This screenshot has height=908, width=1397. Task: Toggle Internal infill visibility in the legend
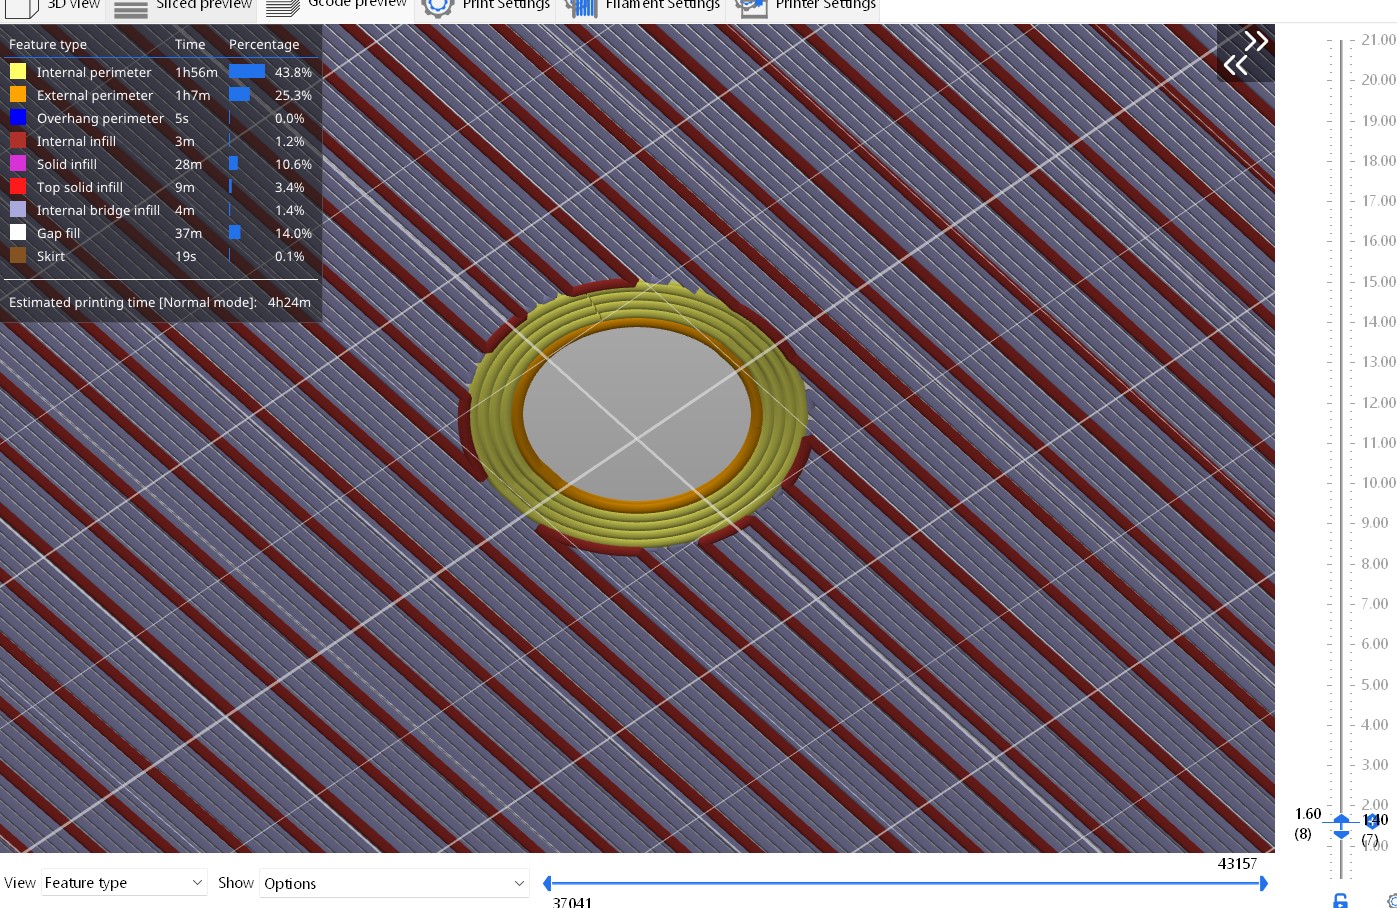pos(160,141)
